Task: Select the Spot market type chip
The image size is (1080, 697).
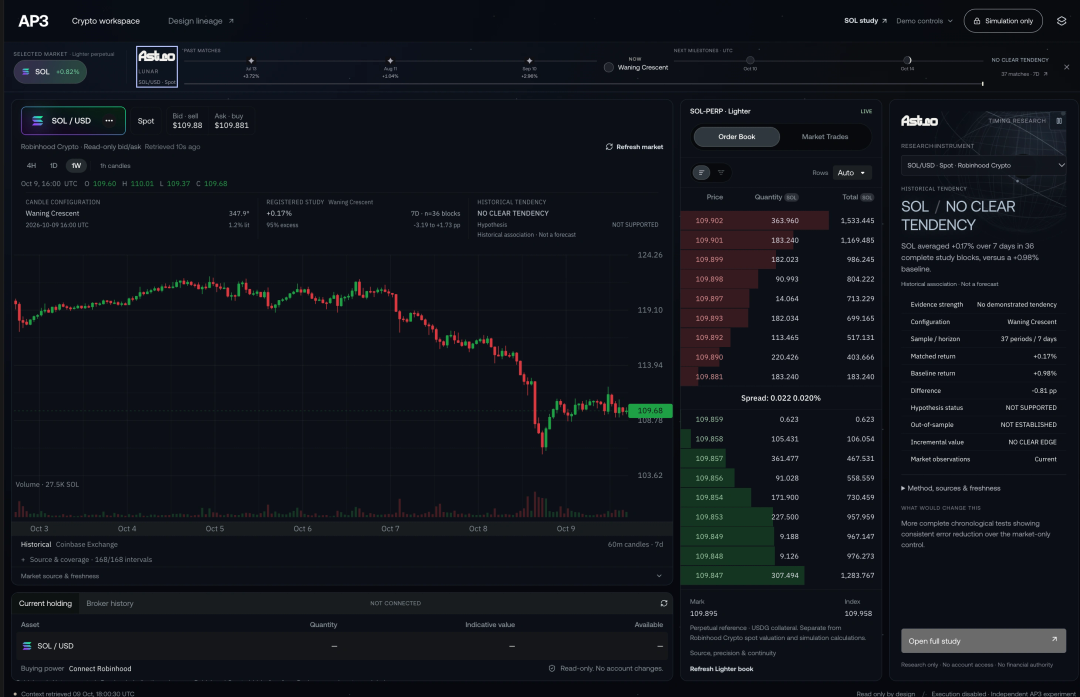Action: point(146,121)
